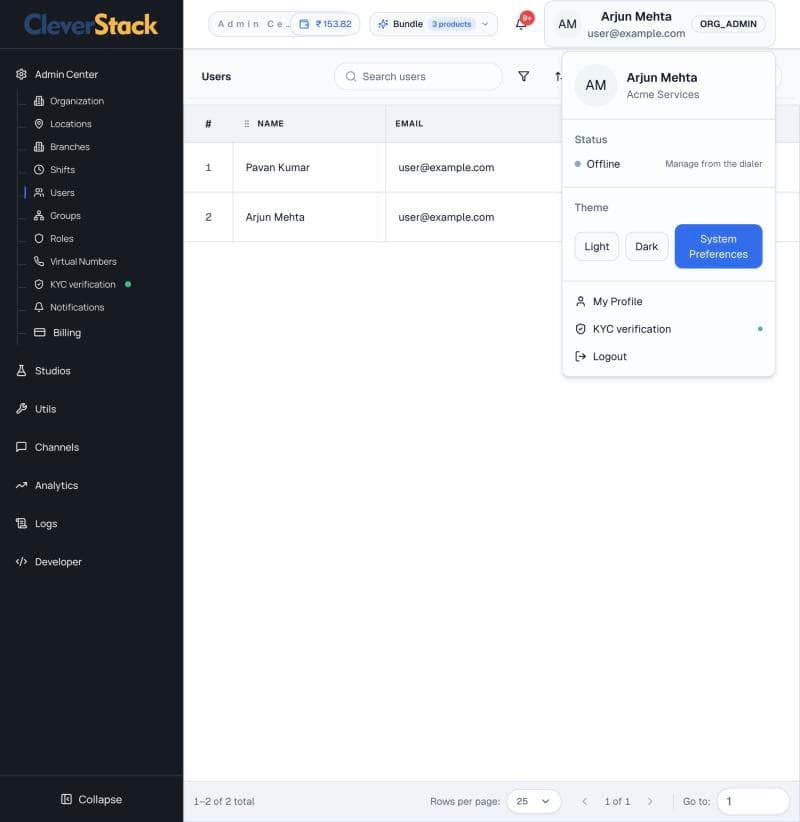Click the green status dot beside KYC verification in sidebar
Image resolution: width=800 pixels, height=822 pixels.
pos(128,284)
